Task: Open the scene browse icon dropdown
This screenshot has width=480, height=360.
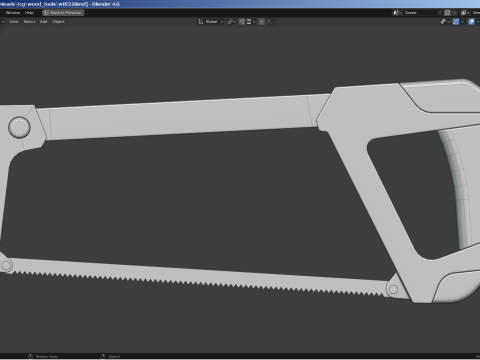Action: [x=397, y=13]
